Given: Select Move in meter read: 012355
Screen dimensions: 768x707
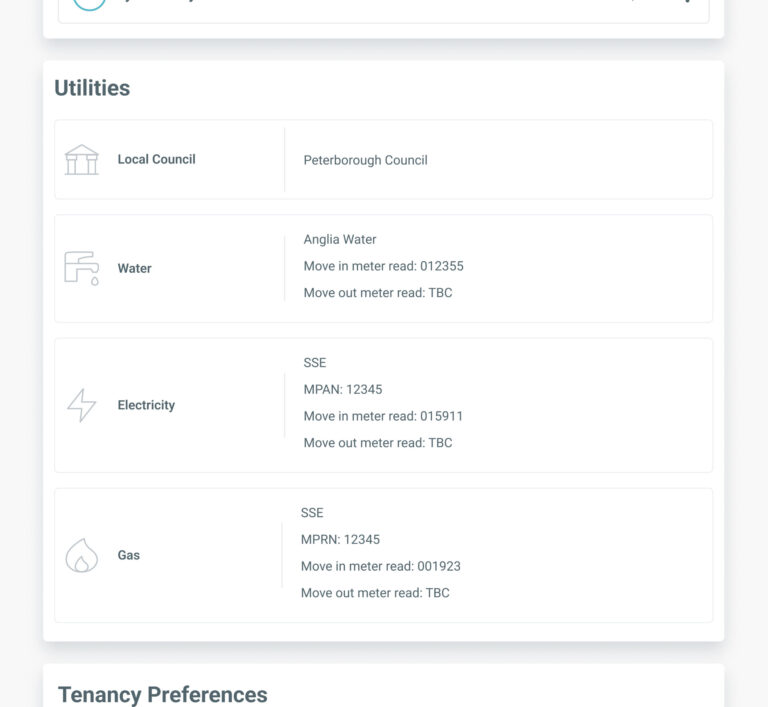Looking at the screenshot, I should pos(384,266).
